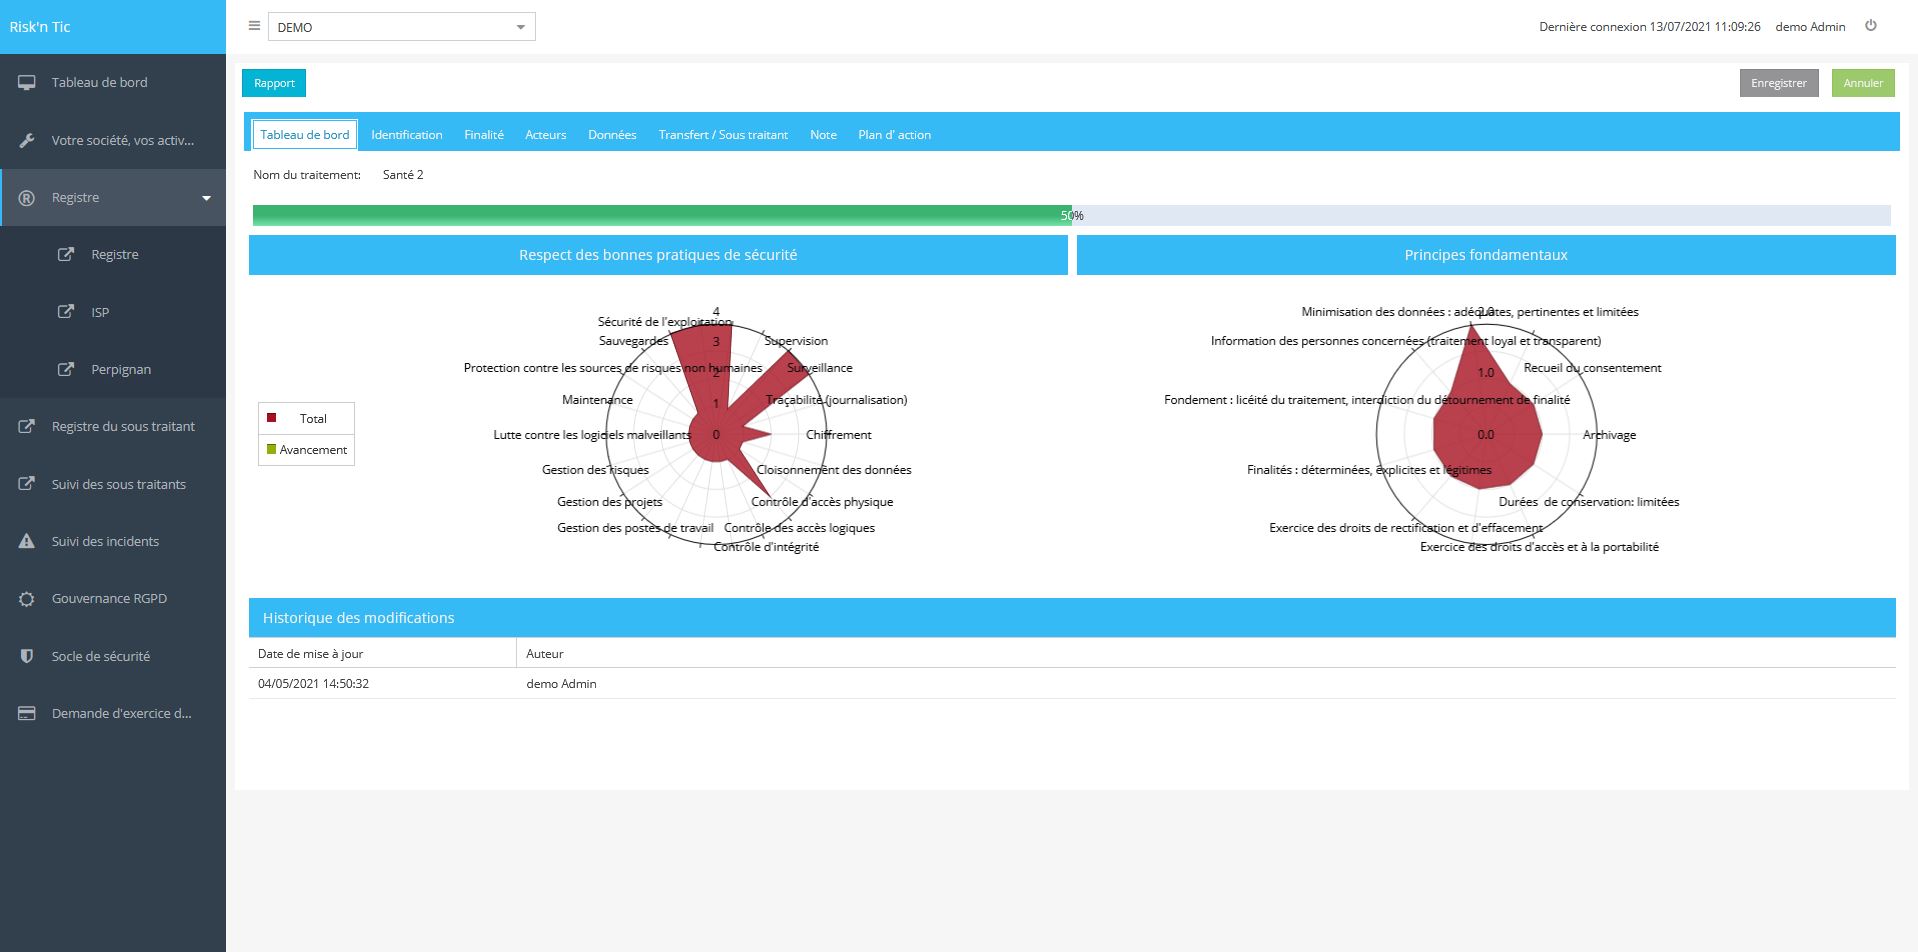Switch to the Identification tab
1918x952 pixels.
point(406,135)
